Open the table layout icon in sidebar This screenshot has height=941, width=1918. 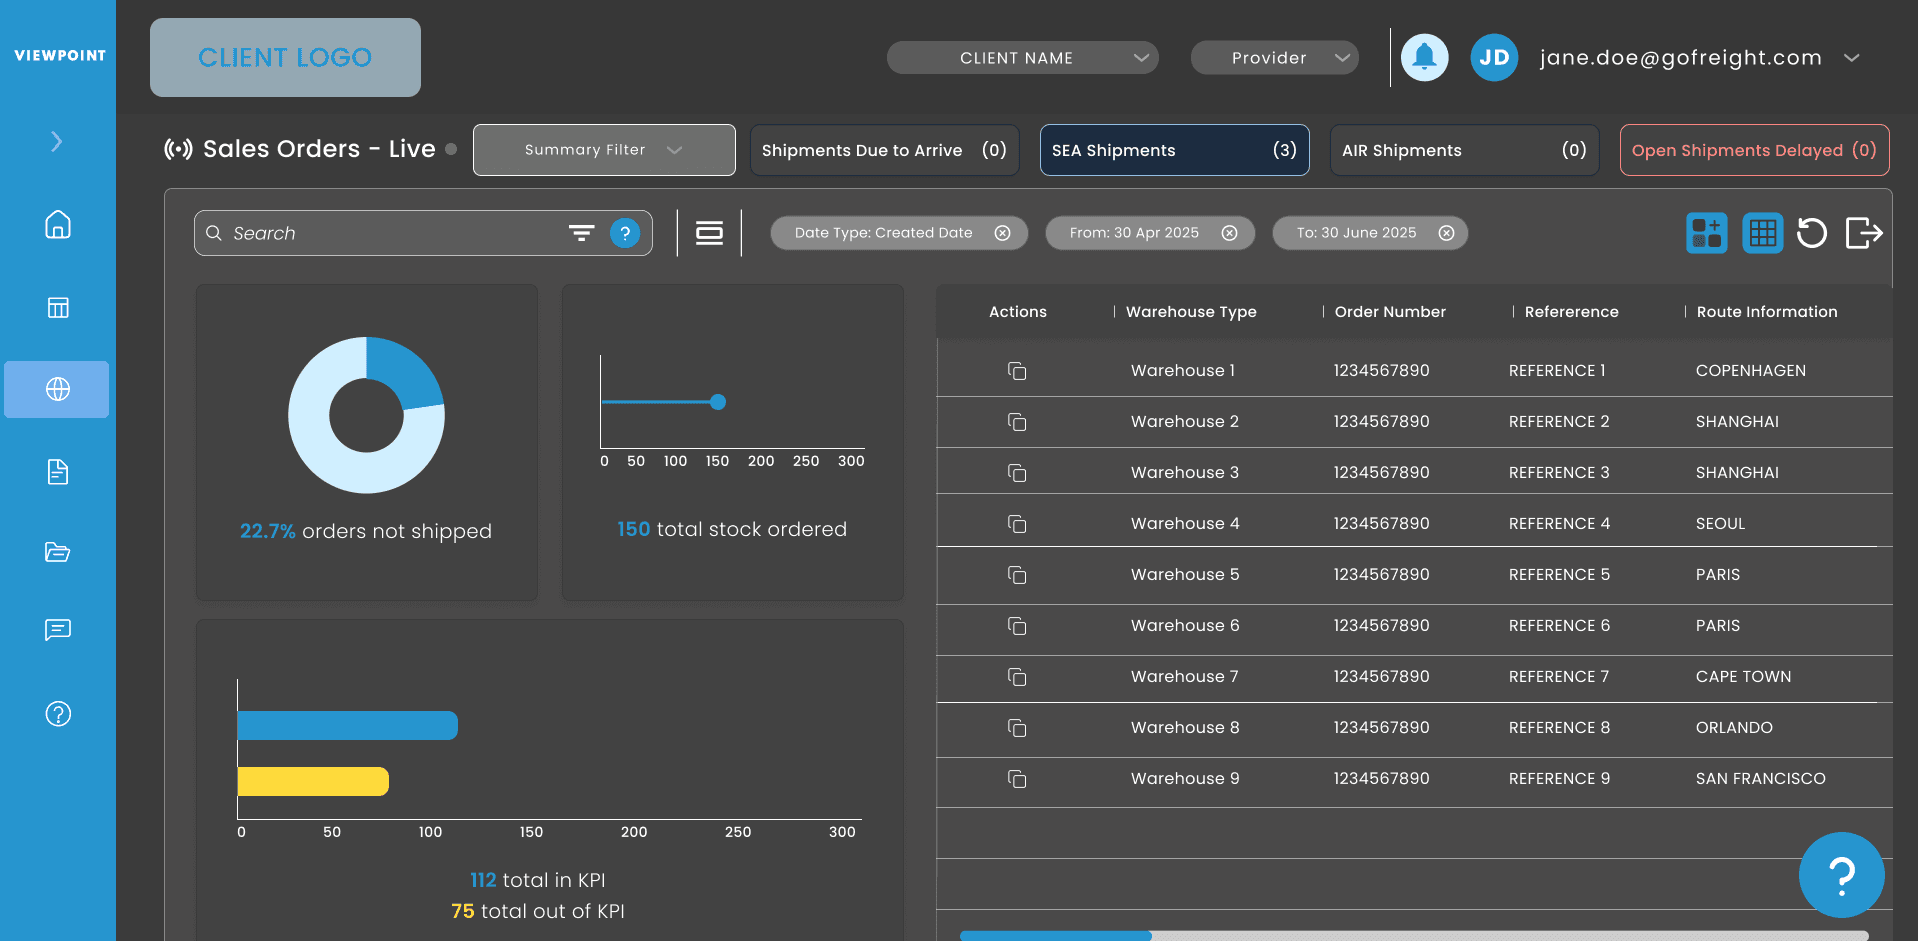click(x=58, y=307)
